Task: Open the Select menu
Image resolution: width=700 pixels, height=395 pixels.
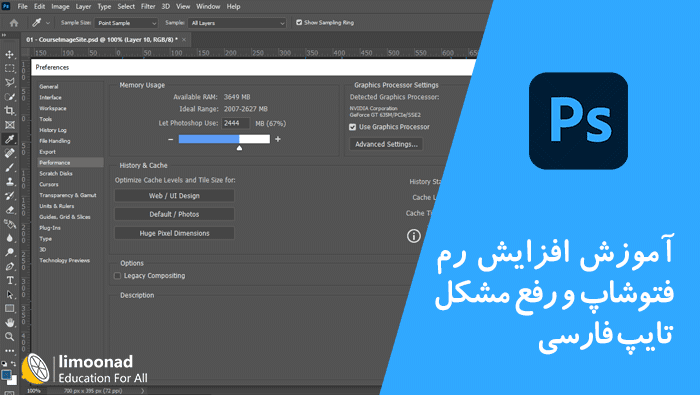Action: [126, 6]
